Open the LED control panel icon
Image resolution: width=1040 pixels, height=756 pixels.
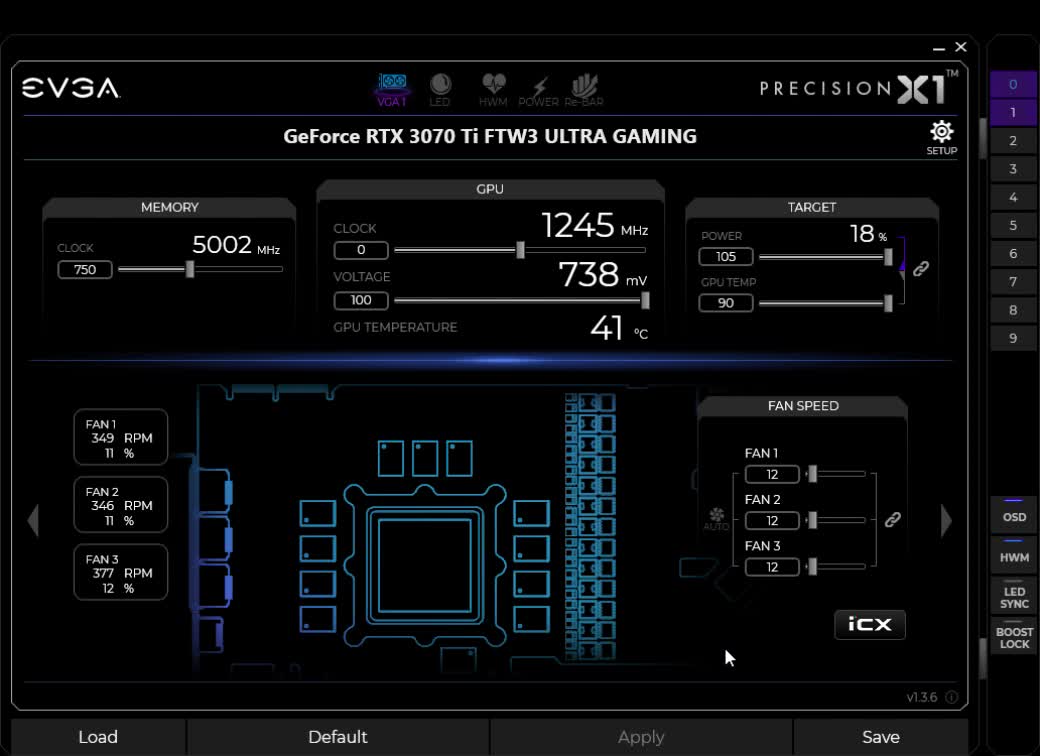(x=441, y=85)
